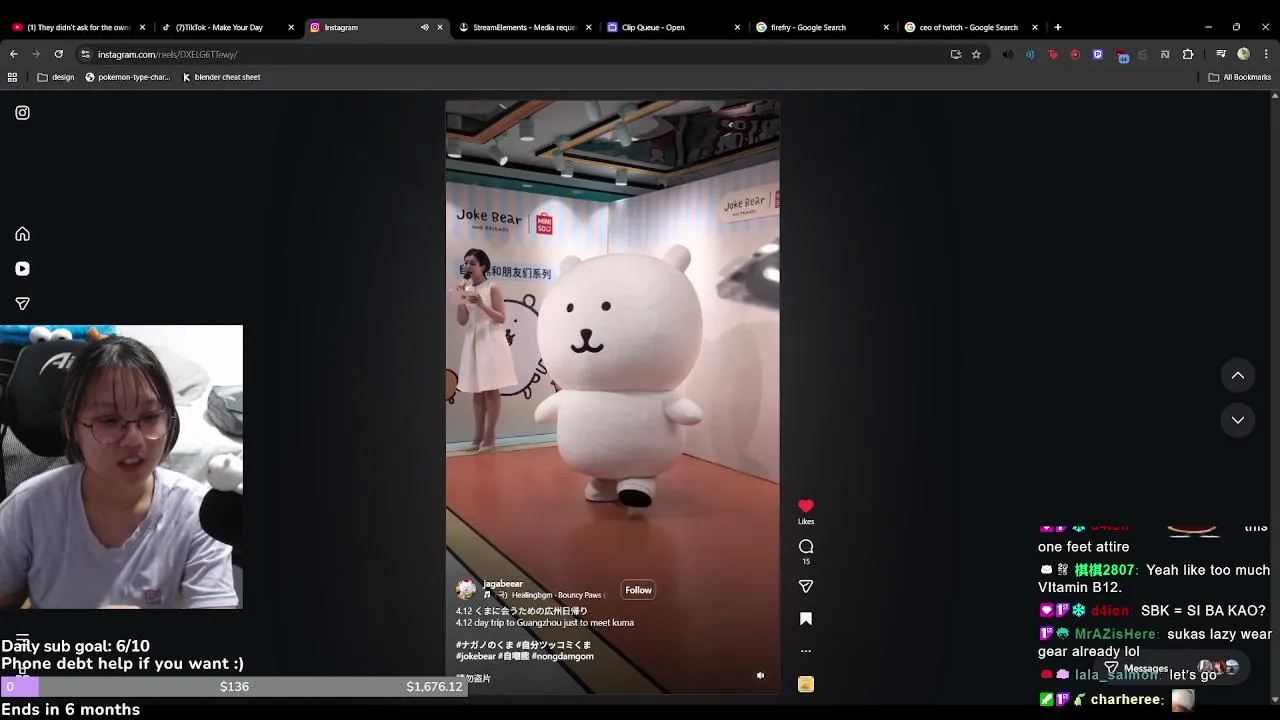Viewport: 1280px width, 720px height.
Task: Open the black speaker volume extension
Action: (1007, 54)
